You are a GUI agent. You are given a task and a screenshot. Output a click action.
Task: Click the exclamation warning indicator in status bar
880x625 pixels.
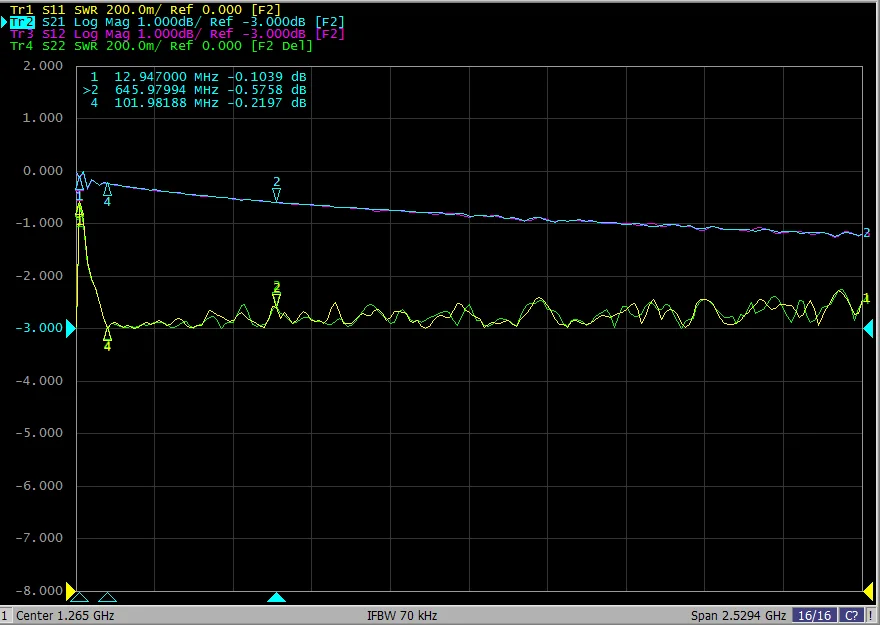(871, 615)
